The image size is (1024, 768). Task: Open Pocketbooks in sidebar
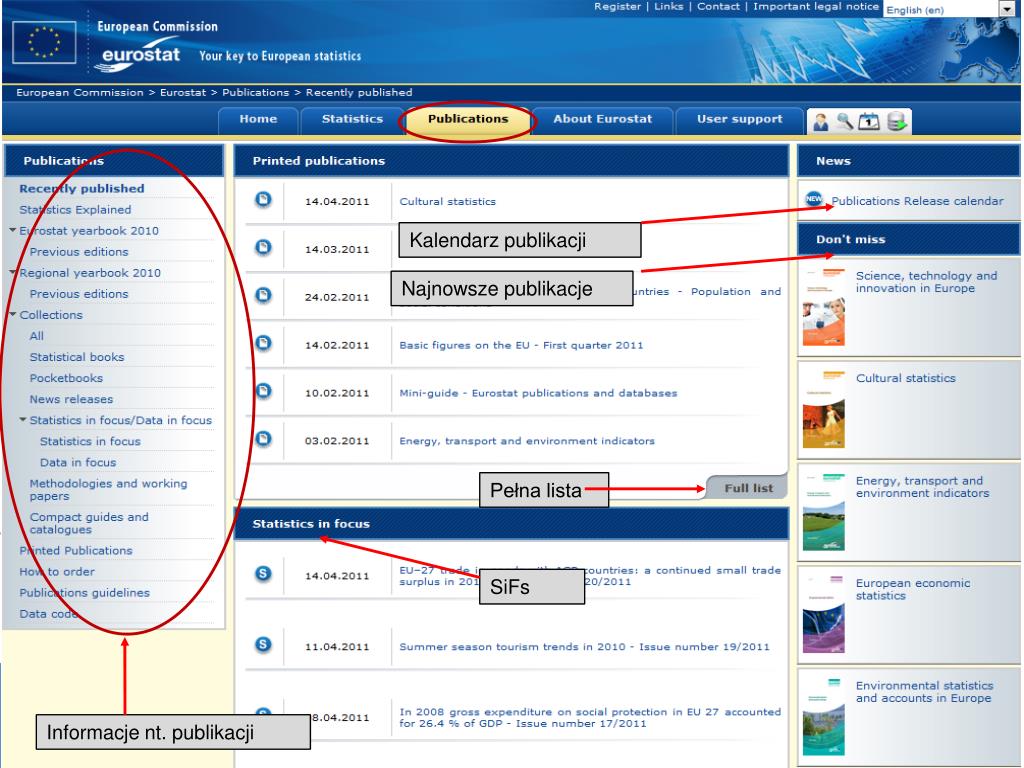[66, 378]
